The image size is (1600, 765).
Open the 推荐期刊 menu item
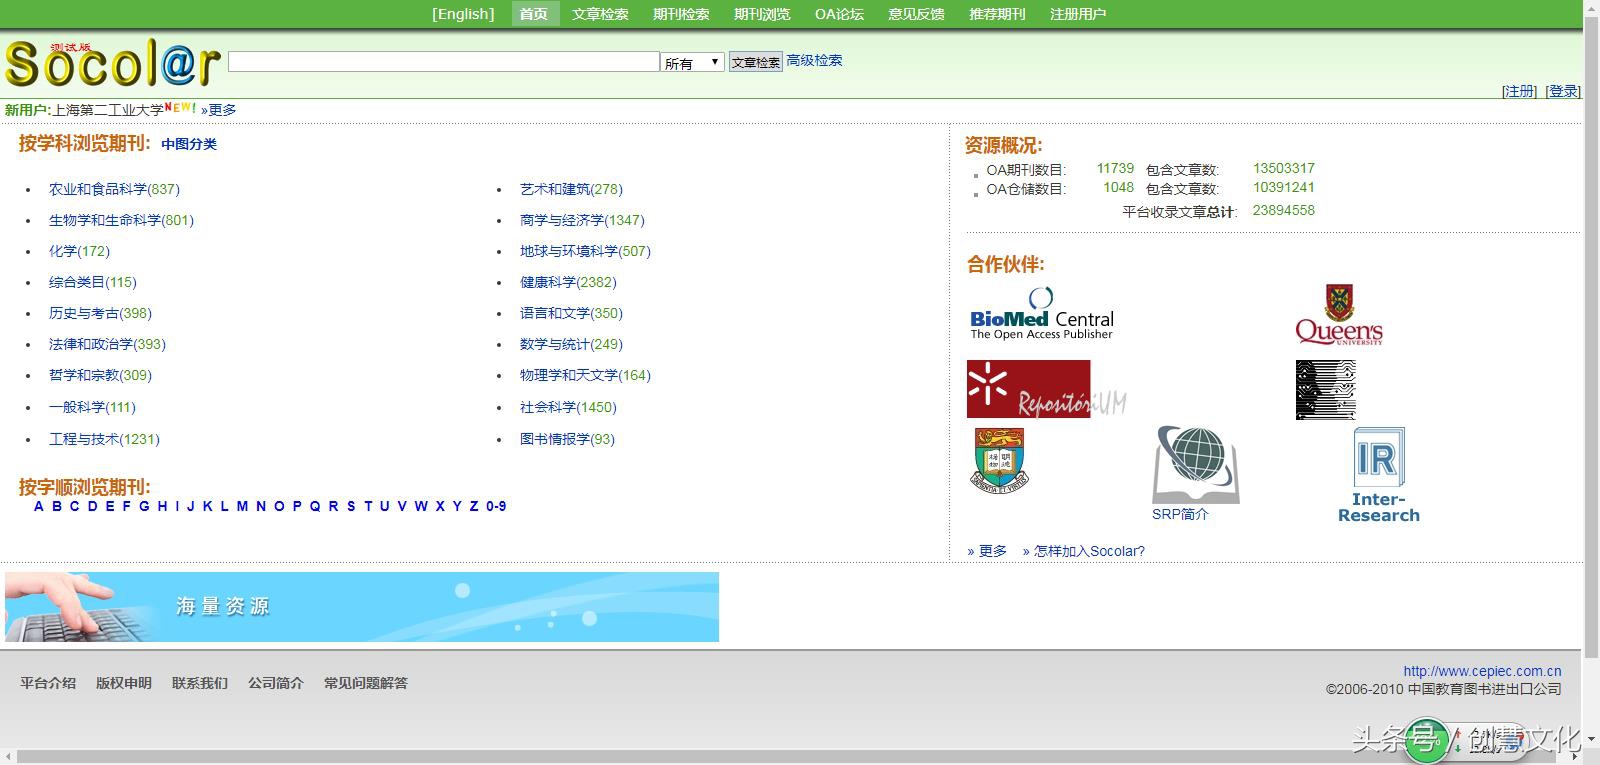pyautogui.click(x=997, y=14)
